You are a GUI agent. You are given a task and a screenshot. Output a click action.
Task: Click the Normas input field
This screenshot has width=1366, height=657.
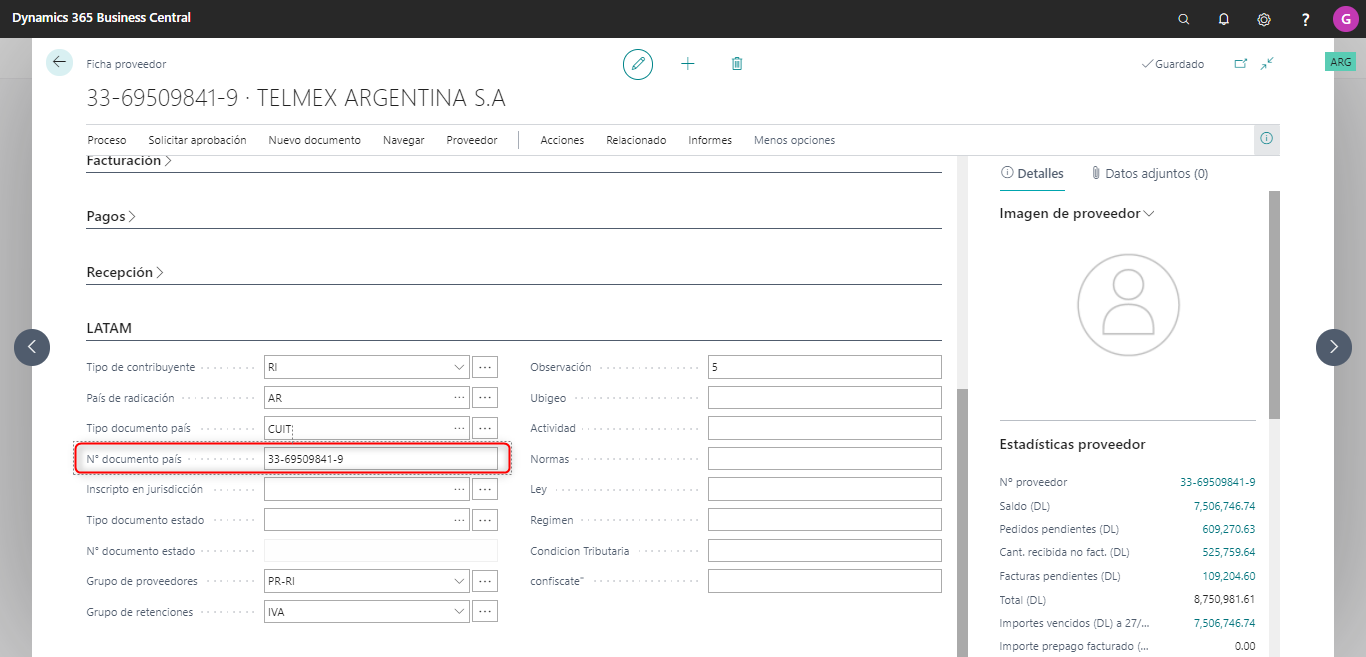(x=824, y=459)
